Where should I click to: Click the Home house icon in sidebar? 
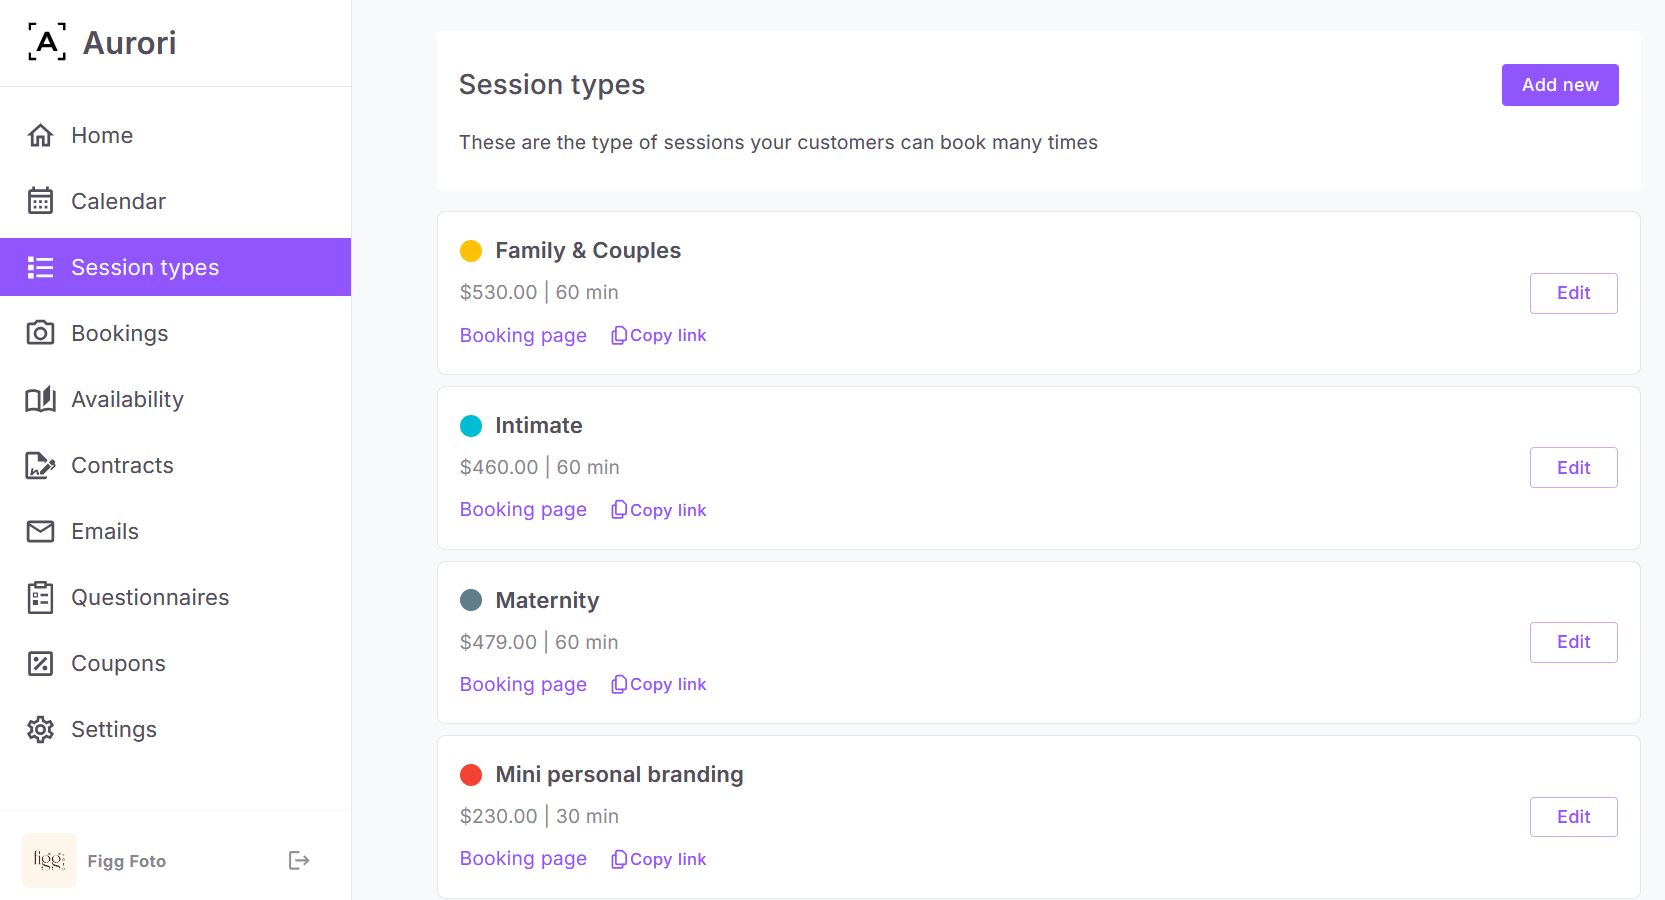[40, 135]
